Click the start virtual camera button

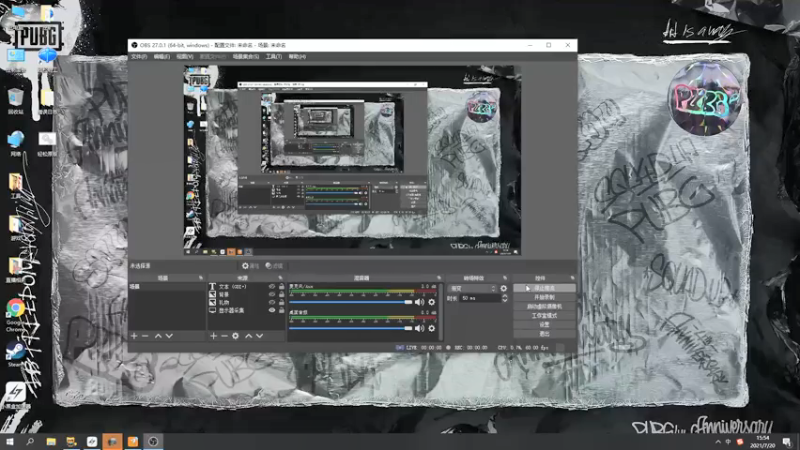[544, 307]
